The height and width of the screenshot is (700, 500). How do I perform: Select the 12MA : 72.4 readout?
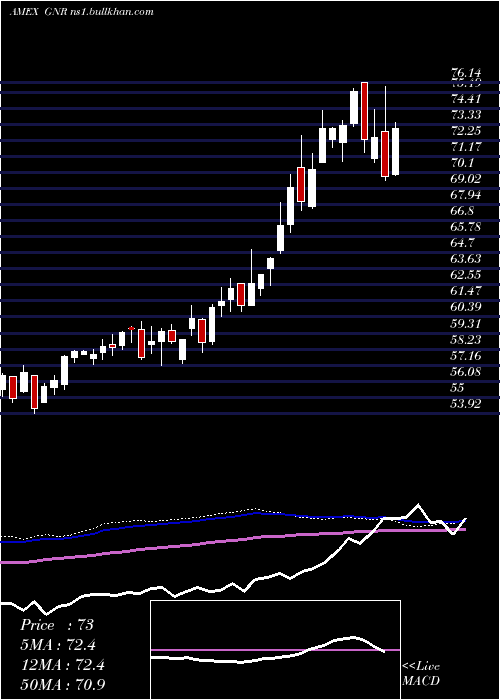[x=62, y=664]
